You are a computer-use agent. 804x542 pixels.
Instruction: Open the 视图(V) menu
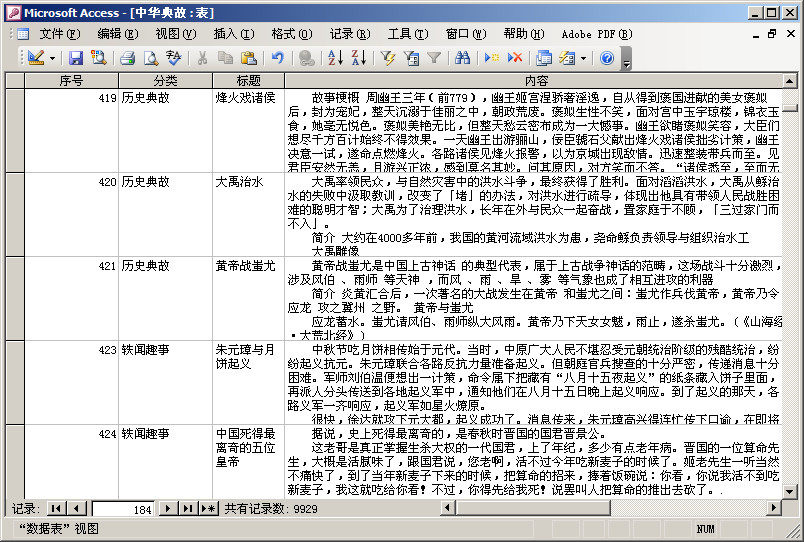(176, 34)
